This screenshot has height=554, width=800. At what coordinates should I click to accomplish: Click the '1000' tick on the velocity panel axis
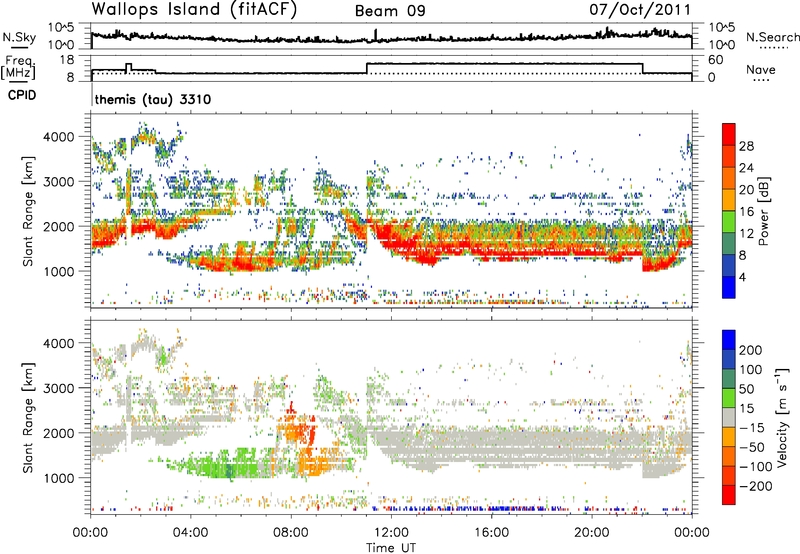(58, 478)
